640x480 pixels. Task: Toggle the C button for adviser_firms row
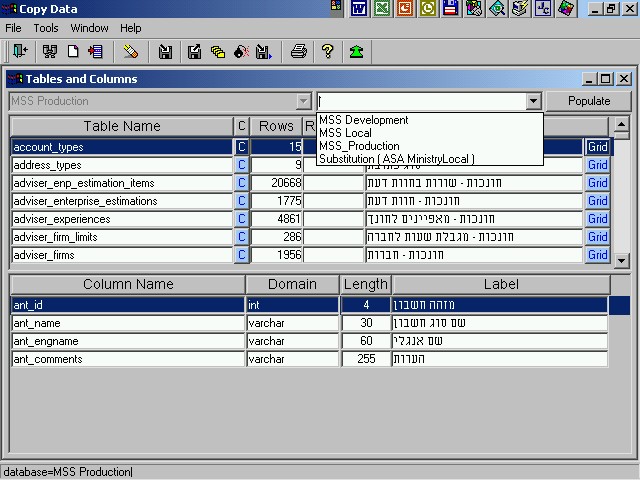(x=241, y=255)
